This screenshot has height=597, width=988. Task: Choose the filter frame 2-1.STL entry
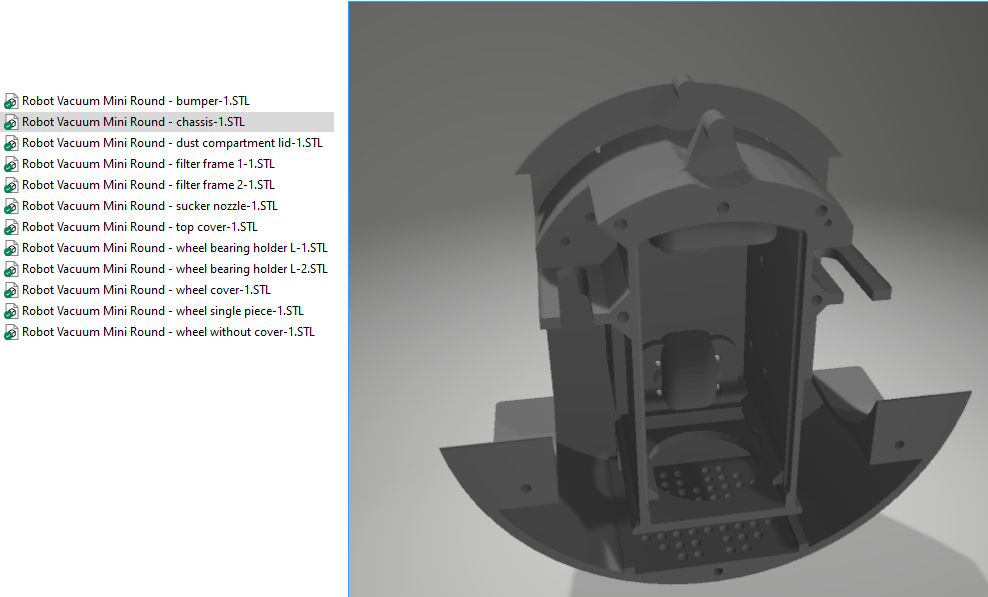(148, 185)
